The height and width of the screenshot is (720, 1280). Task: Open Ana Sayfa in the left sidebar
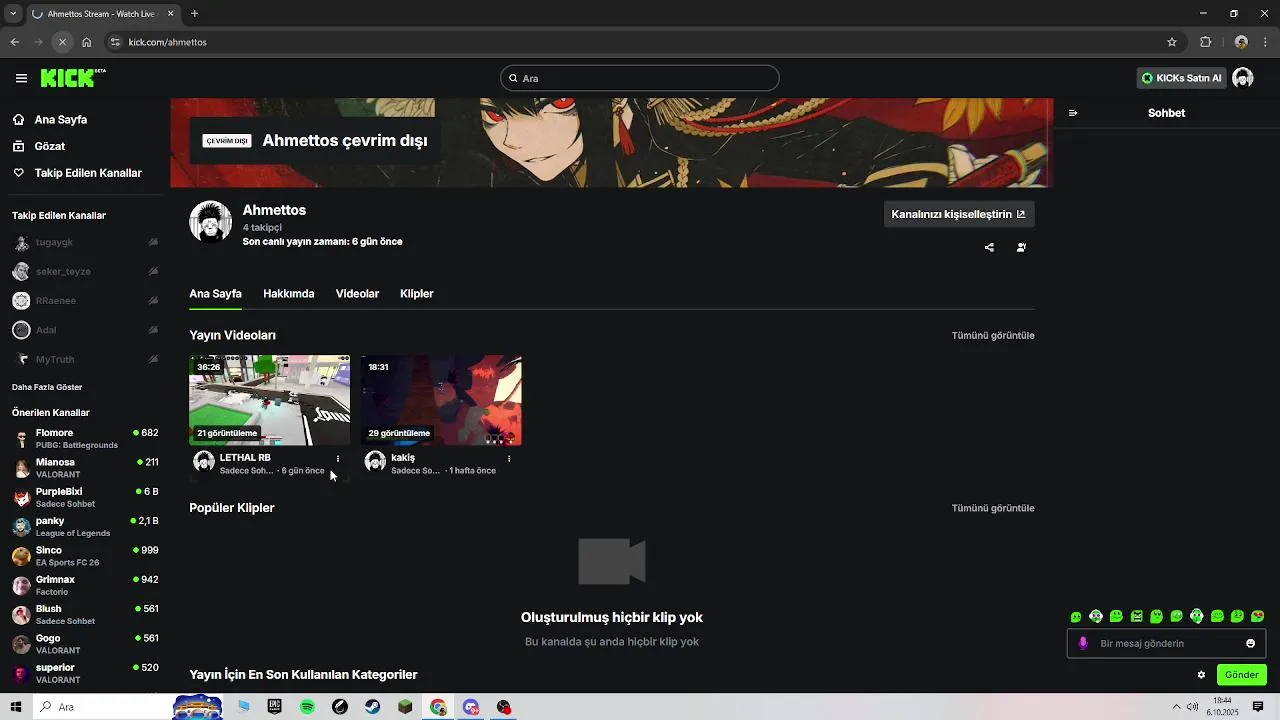click(x=61, y=119)
